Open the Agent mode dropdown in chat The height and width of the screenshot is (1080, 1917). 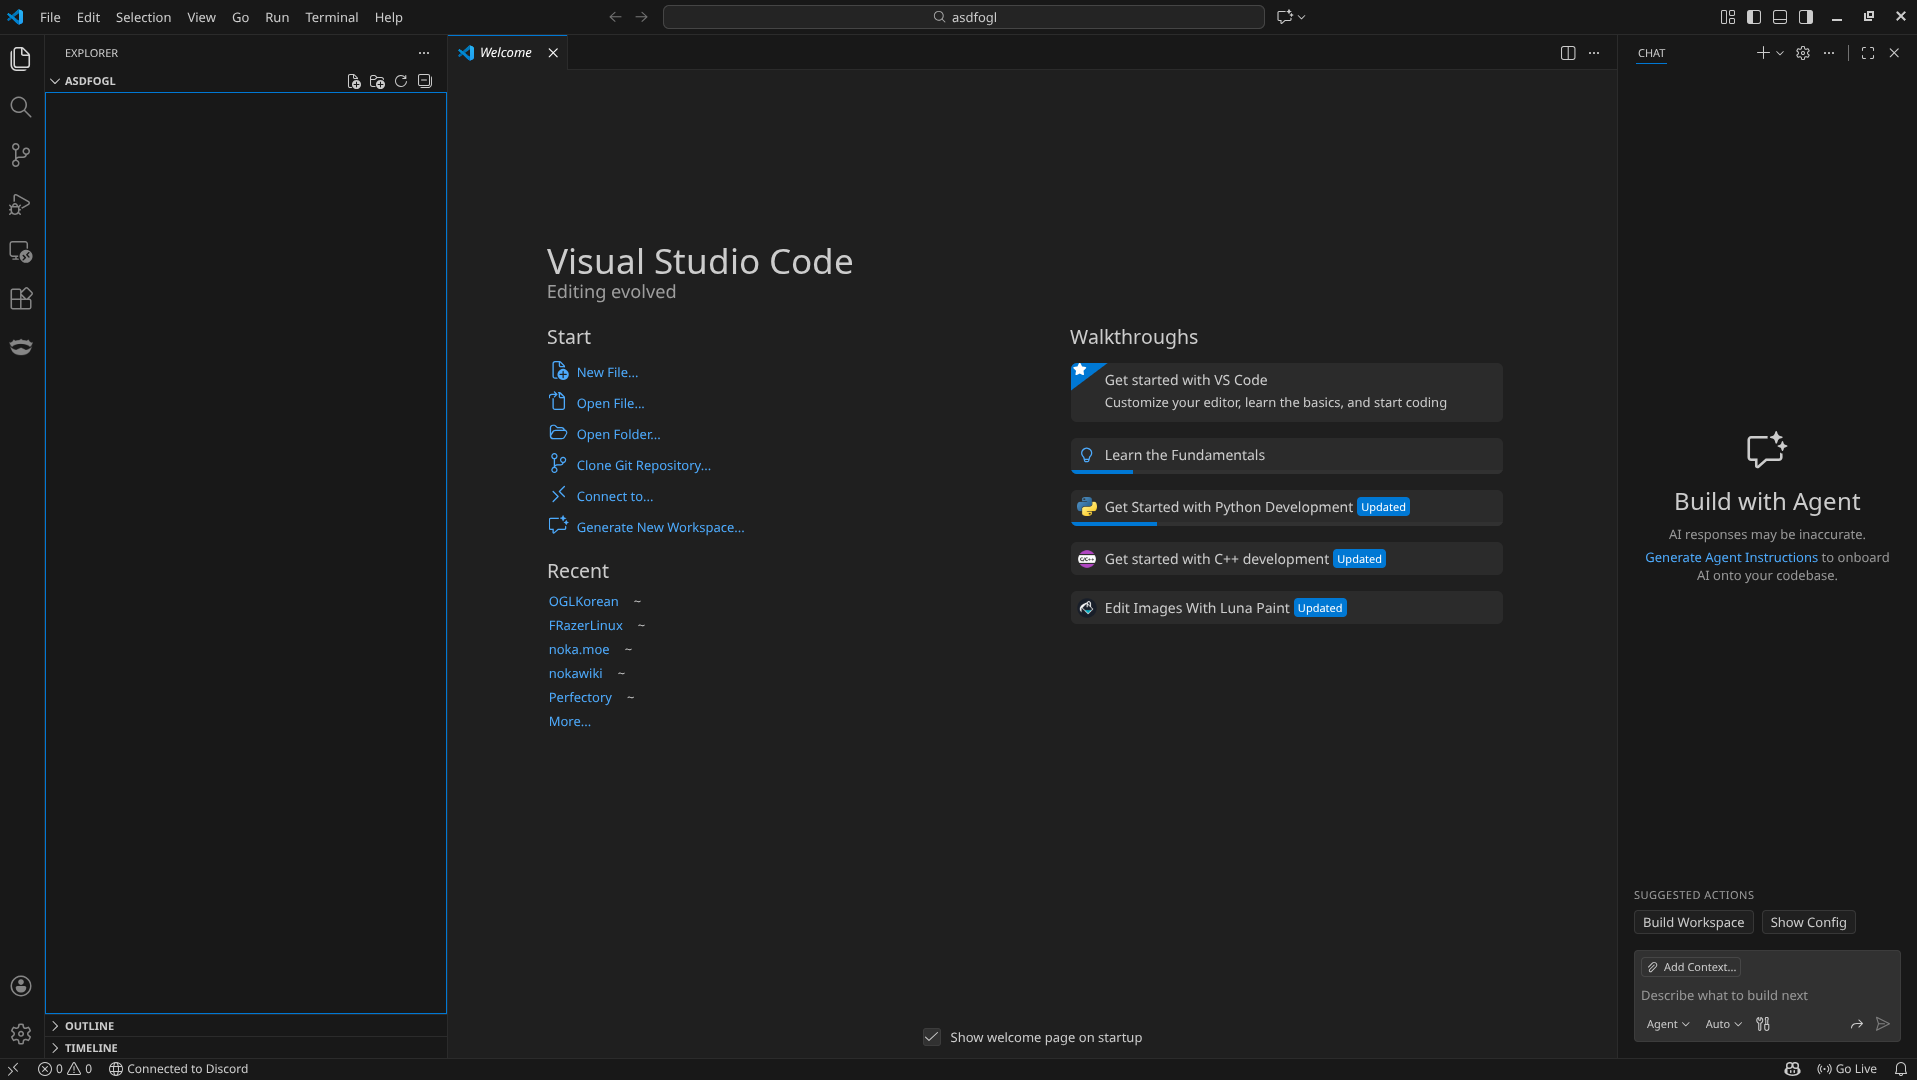pyautogui.click(x=1667, y=1024)
